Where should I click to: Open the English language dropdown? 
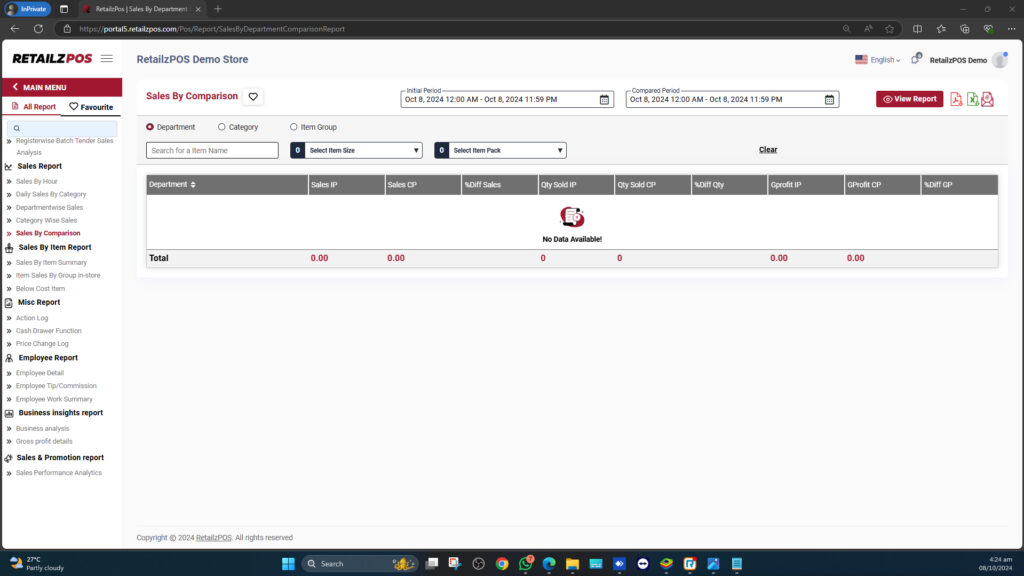(882, 60)
